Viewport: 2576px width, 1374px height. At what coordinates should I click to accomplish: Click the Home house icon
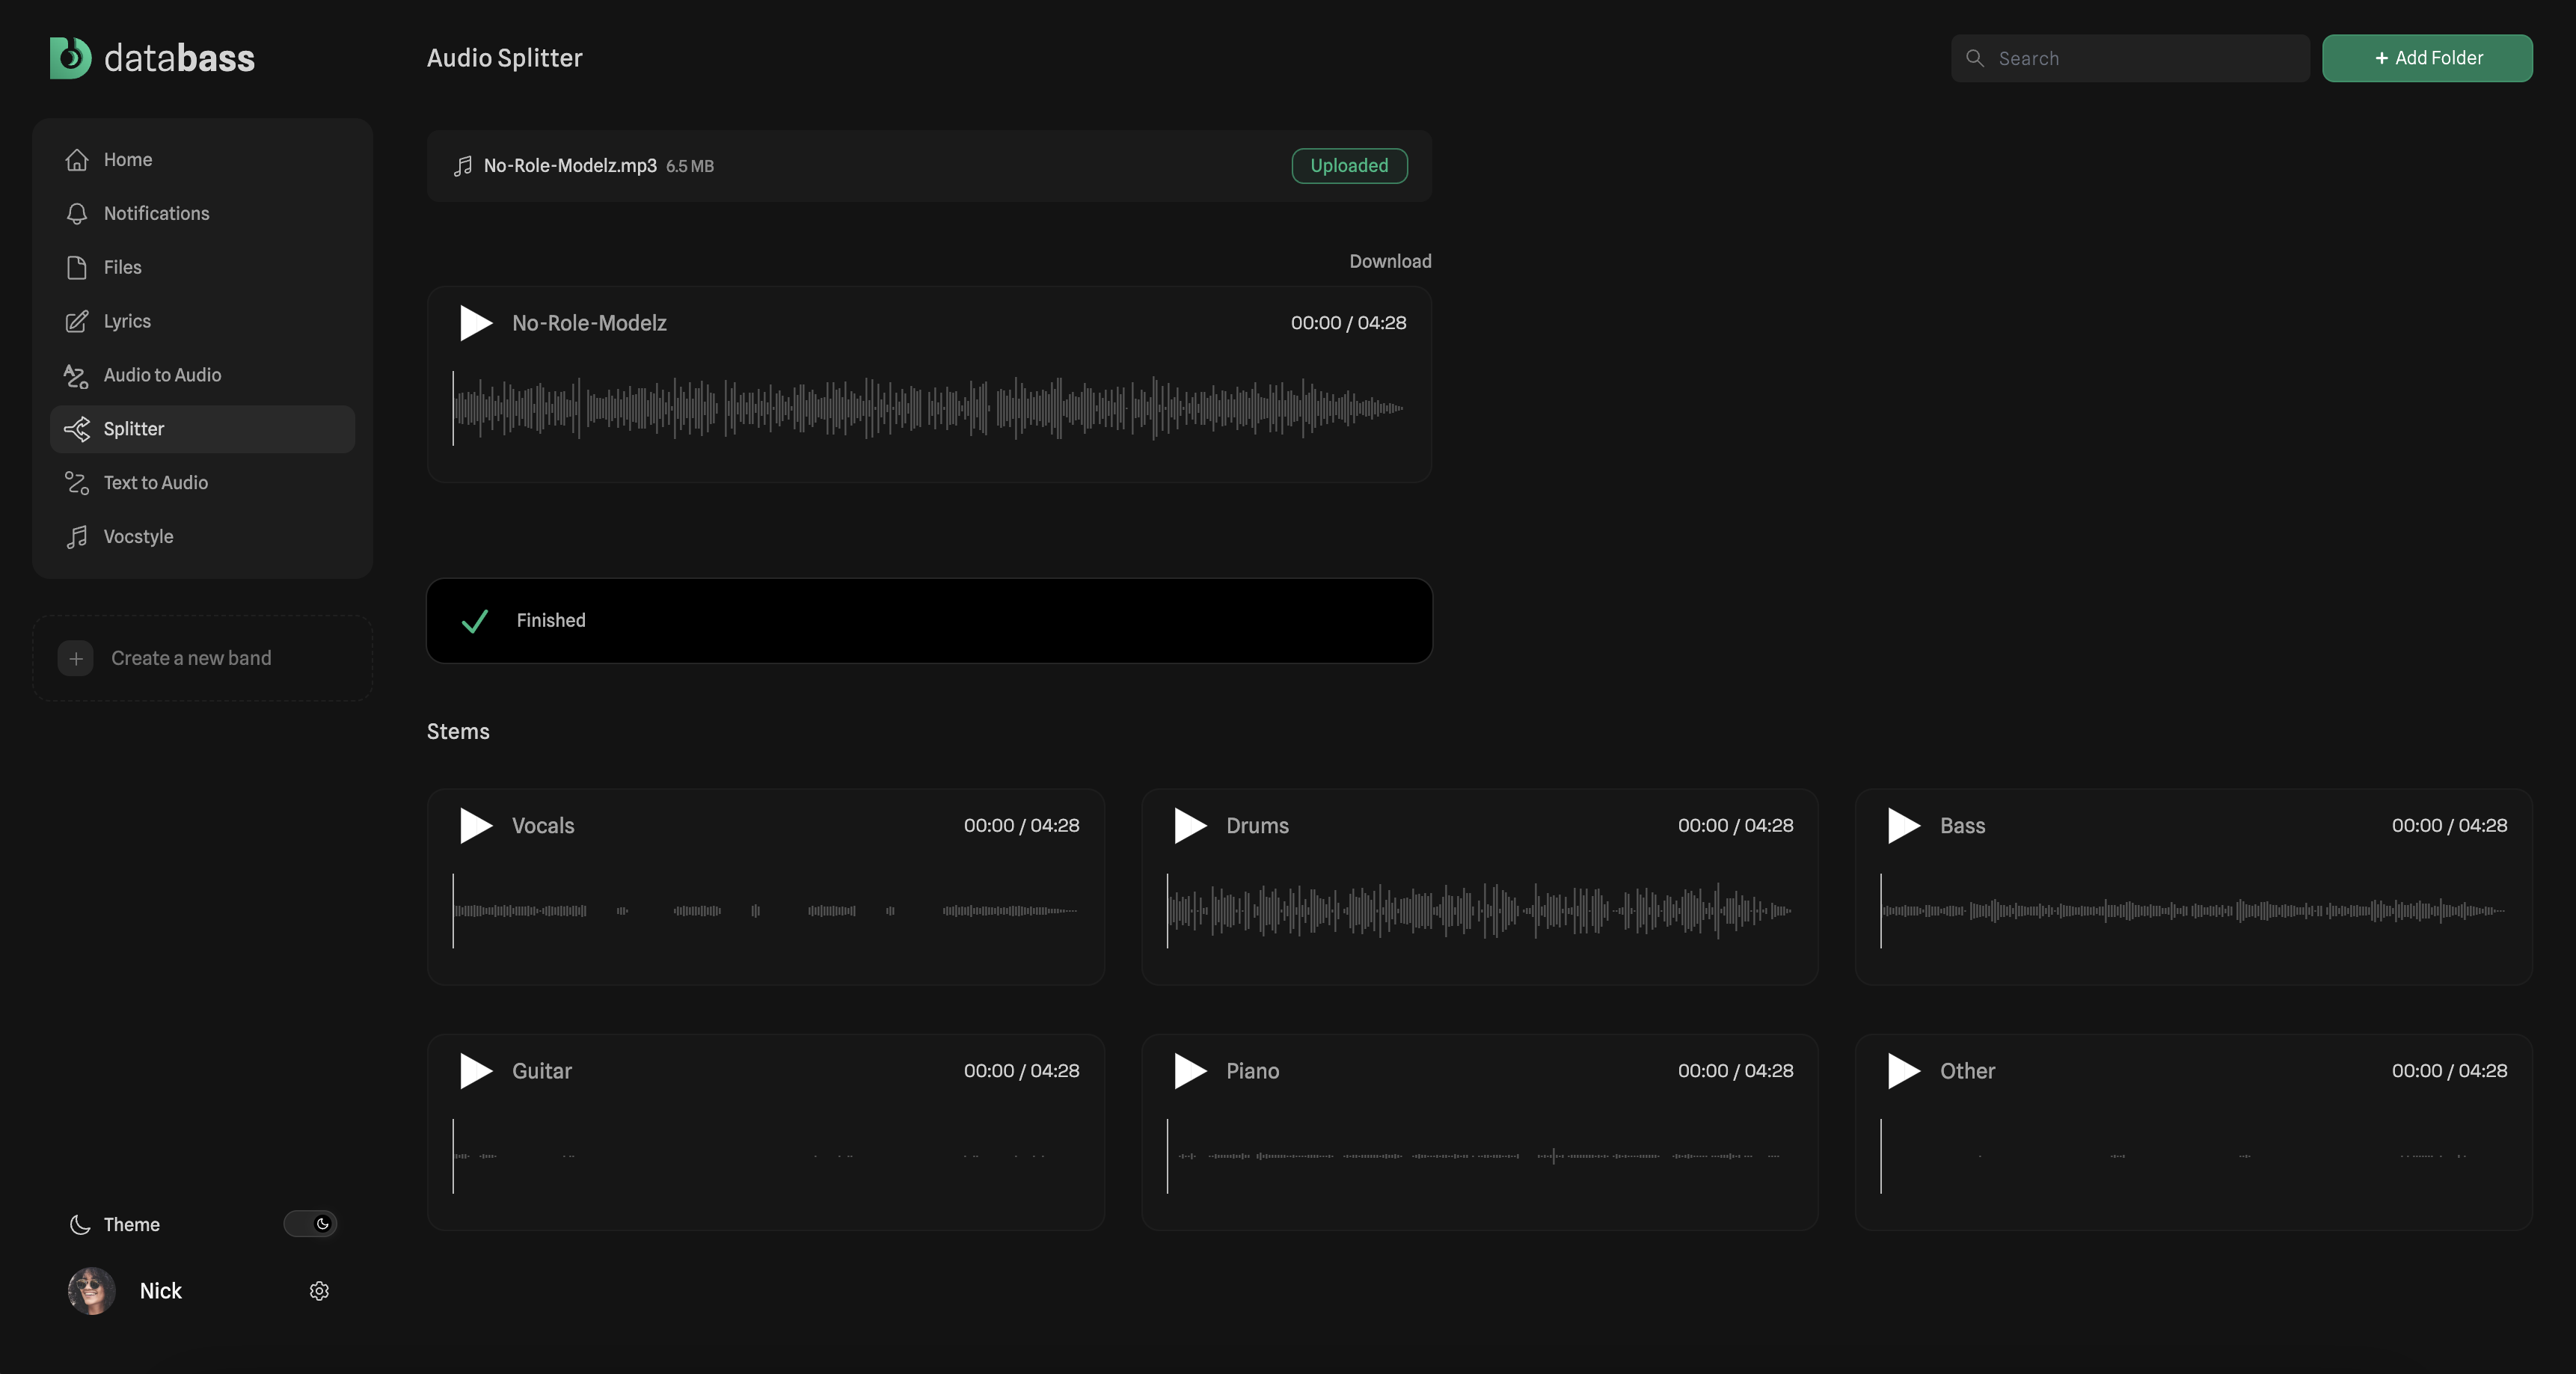77,160
